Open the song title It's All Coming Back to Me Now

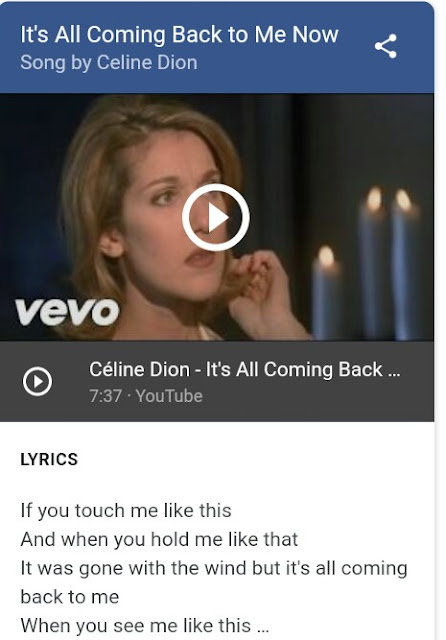179,34
